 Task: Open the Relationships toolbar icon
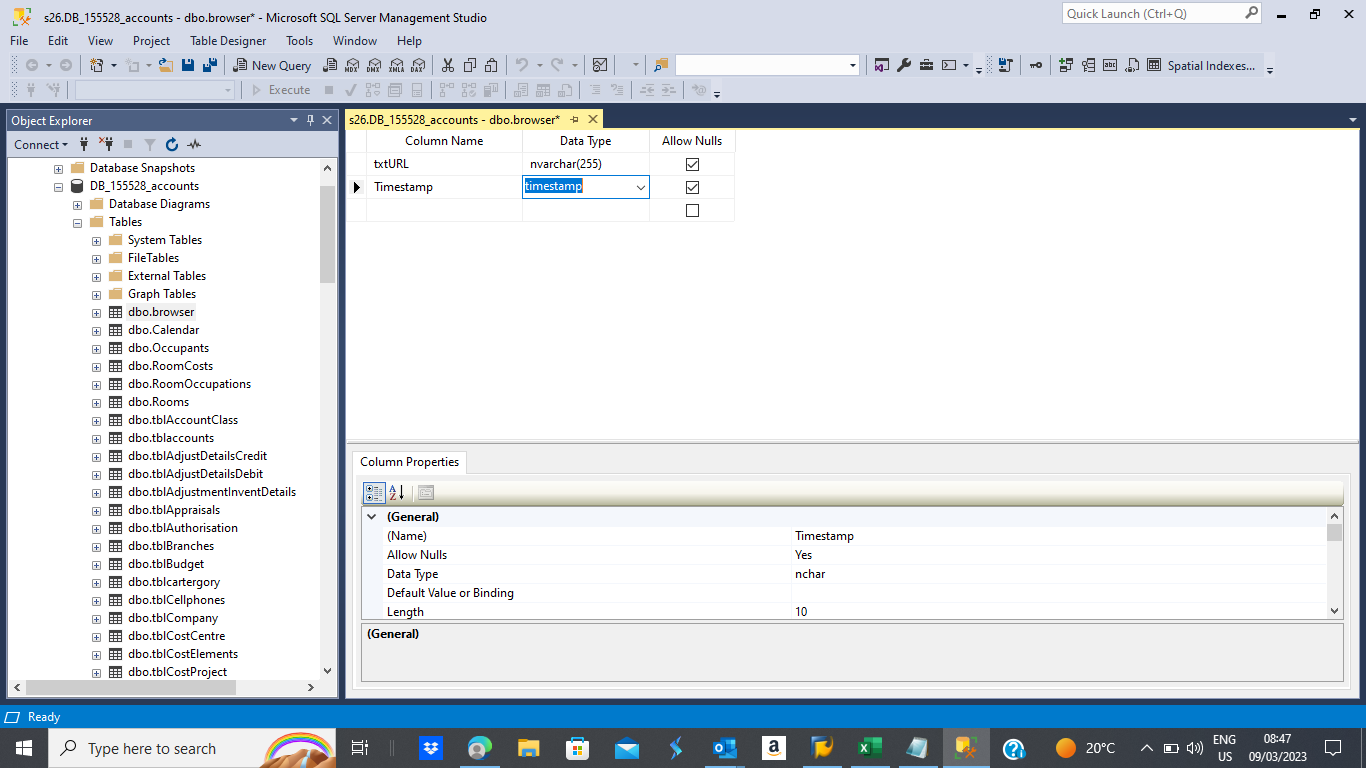[x=1064, y=65]
